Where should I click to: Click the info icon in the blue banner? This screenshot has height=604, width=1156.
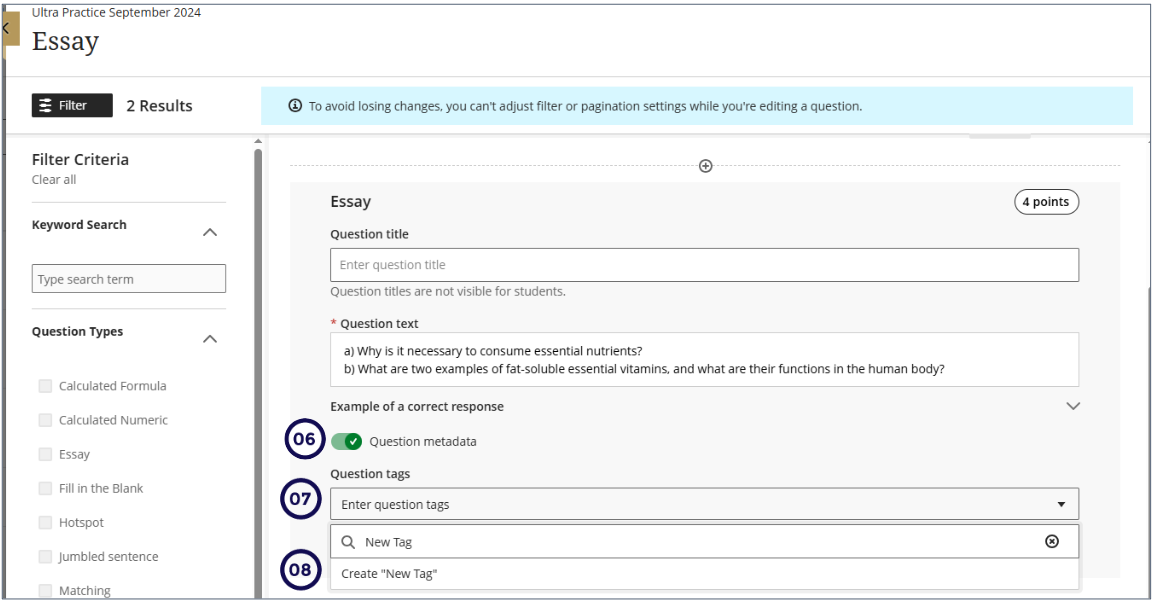(295, 106)
